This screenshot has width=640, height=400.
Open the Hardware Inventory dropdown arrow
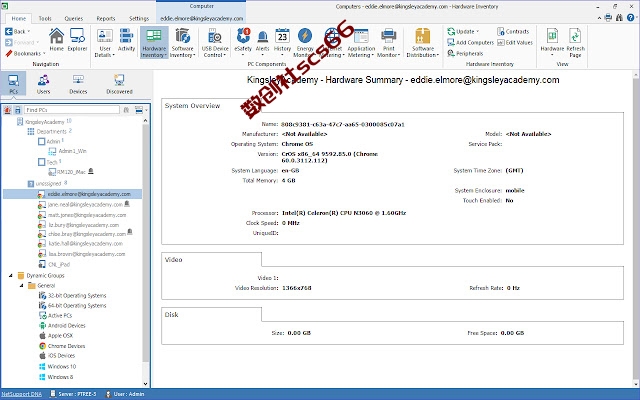pyautogui.click(x=166, y=56)
